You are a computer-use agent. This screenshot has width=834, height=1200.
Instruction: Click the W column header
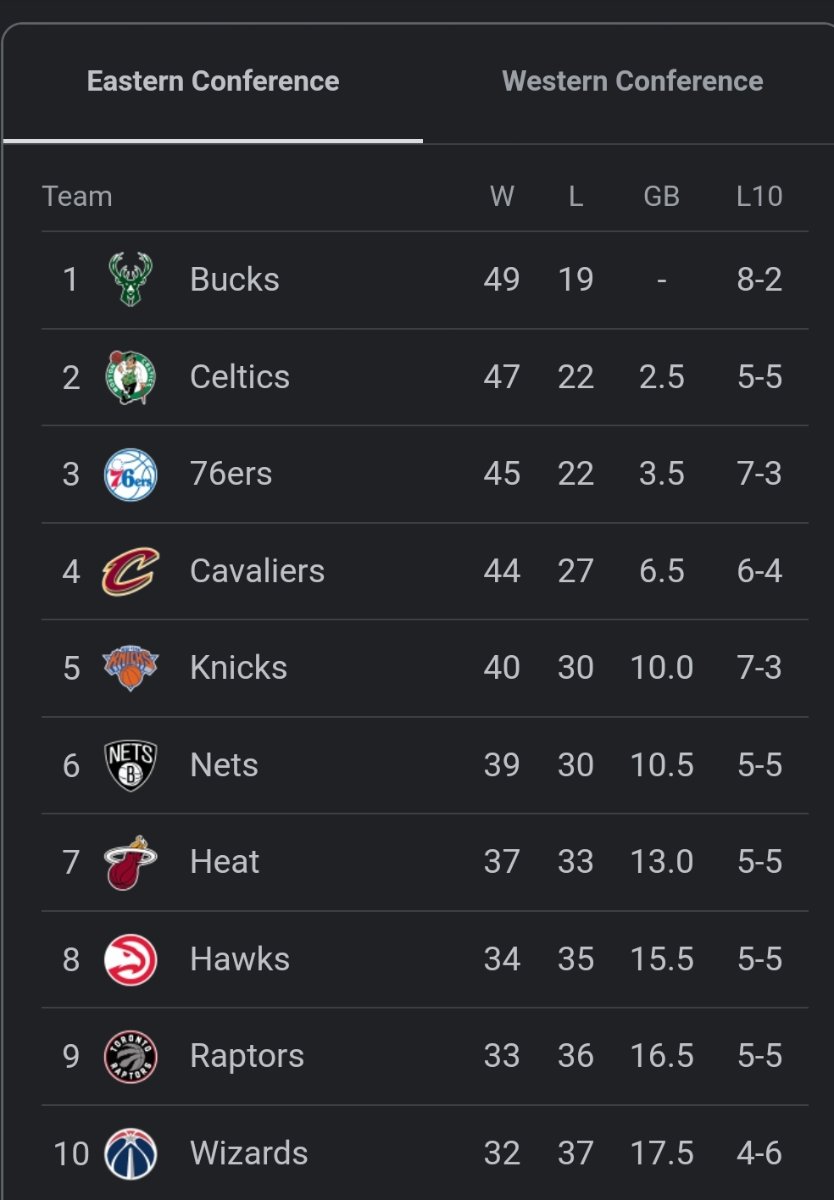502,196
